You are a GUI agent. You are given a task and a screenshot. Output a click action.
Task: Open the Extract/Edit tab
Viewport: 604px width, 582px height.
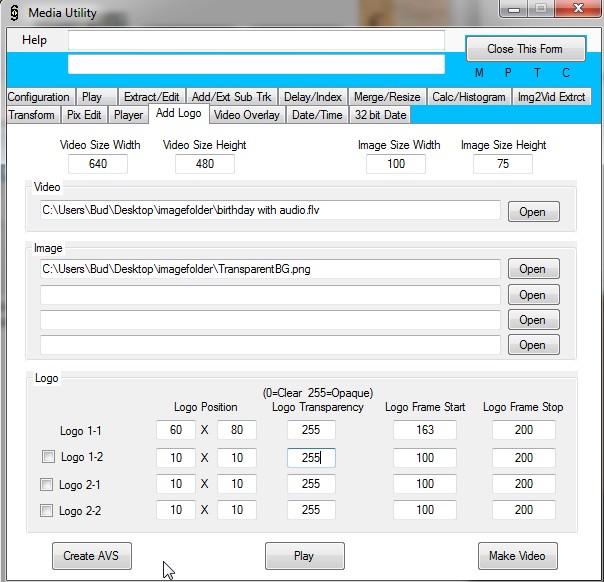(x=152, y=97)
